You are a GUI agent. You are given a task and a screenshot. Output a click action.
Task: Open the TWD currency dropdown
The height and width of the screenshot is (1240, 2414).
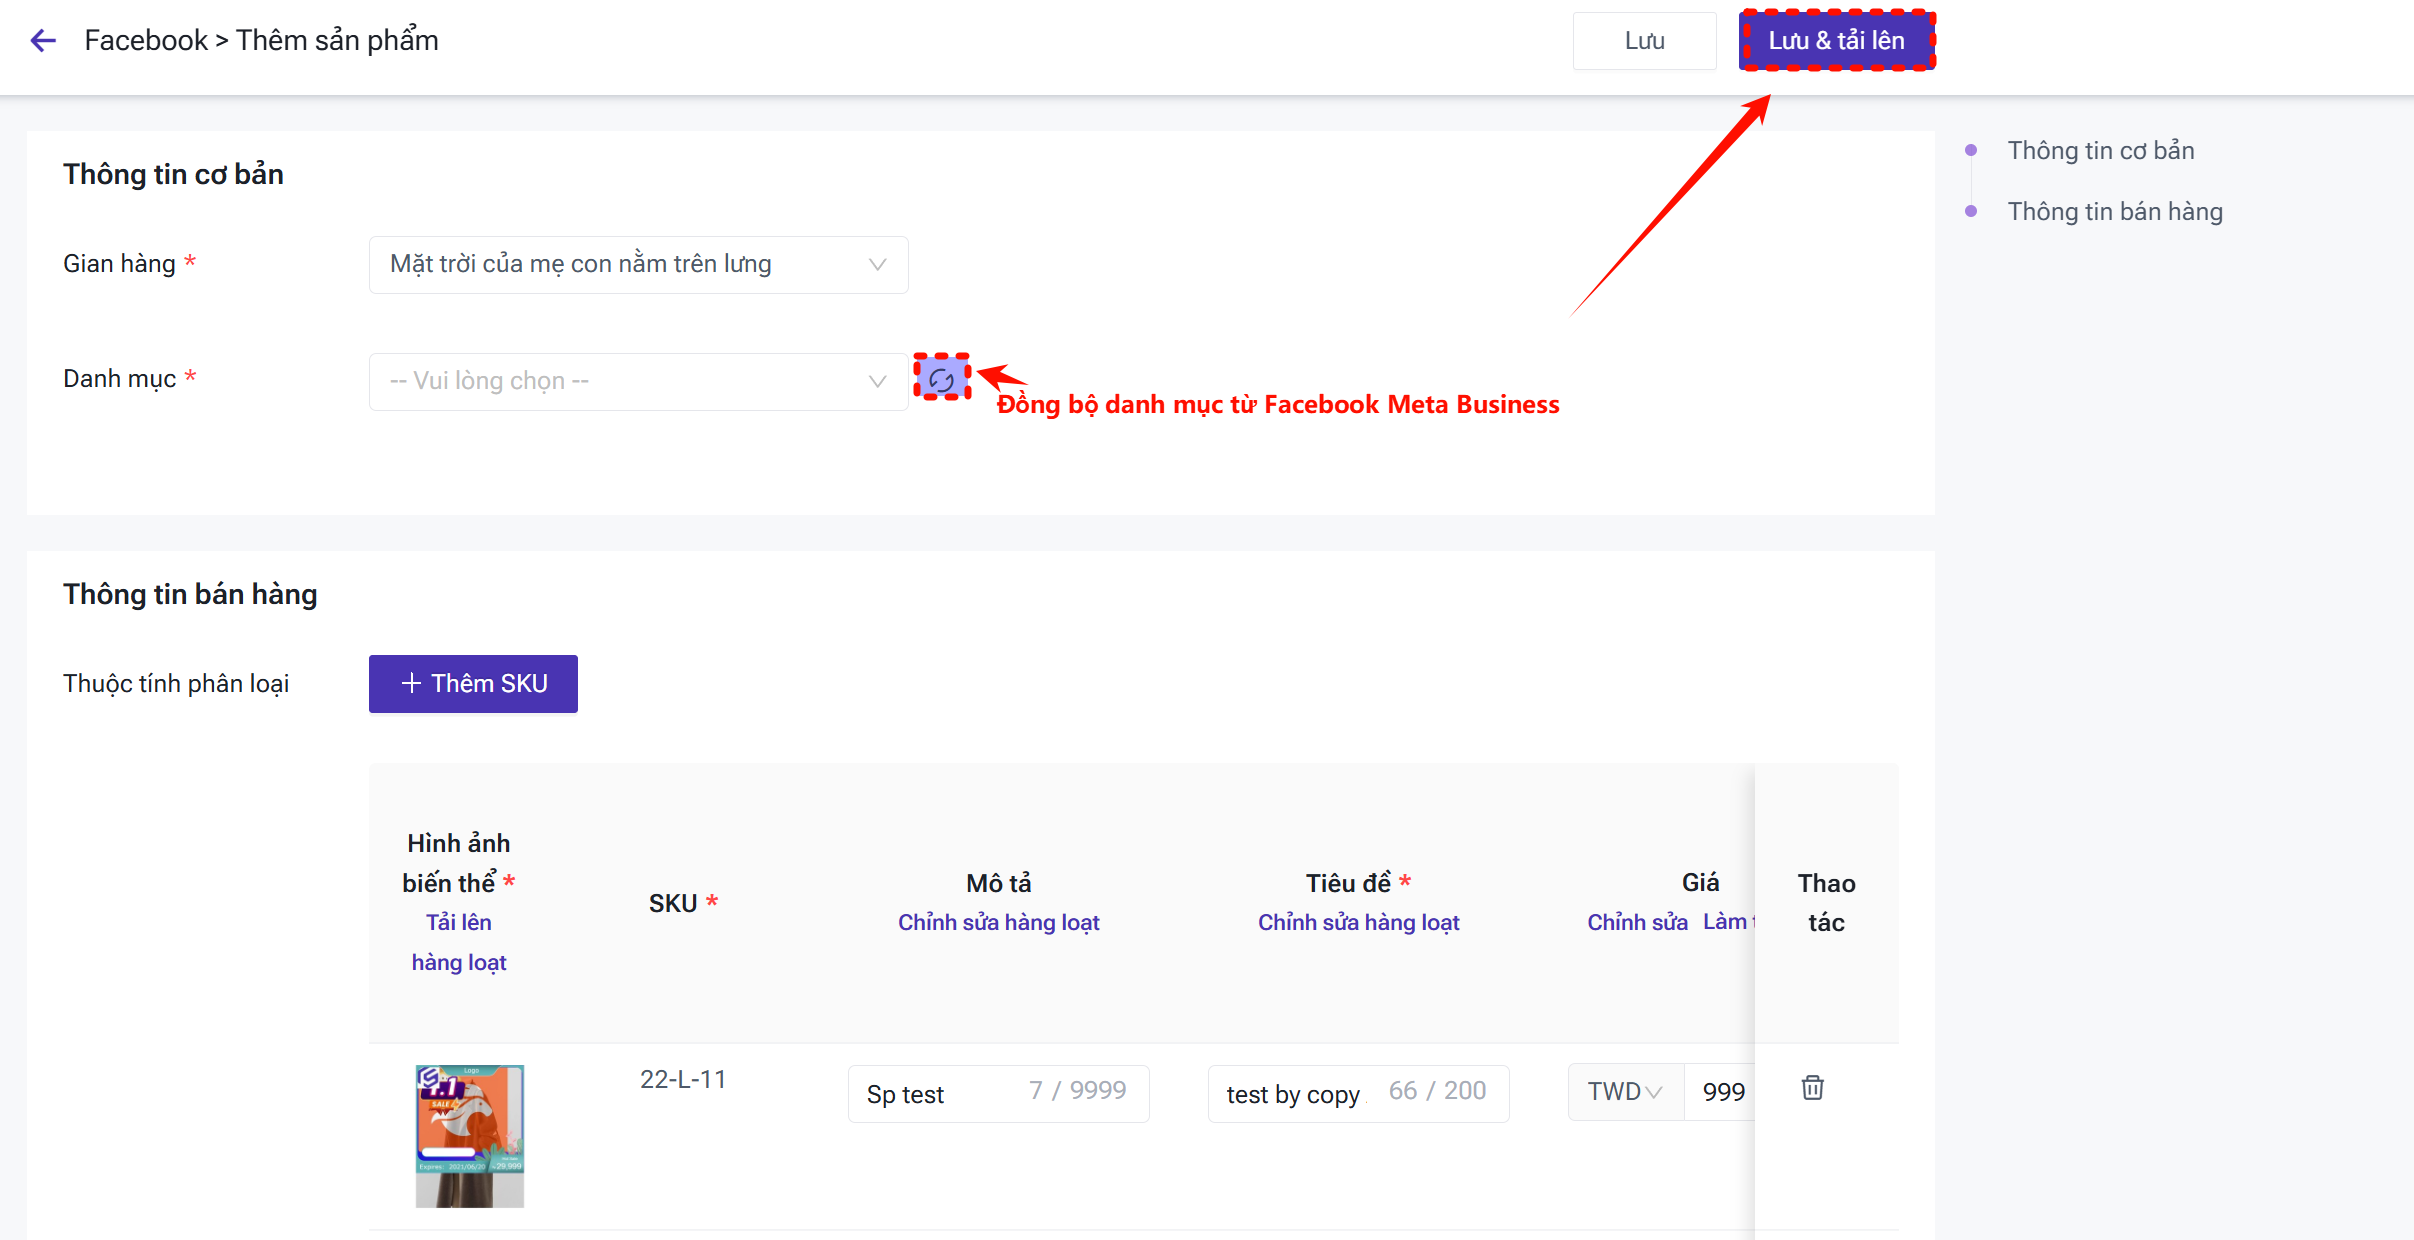tap(1625, 1092)
